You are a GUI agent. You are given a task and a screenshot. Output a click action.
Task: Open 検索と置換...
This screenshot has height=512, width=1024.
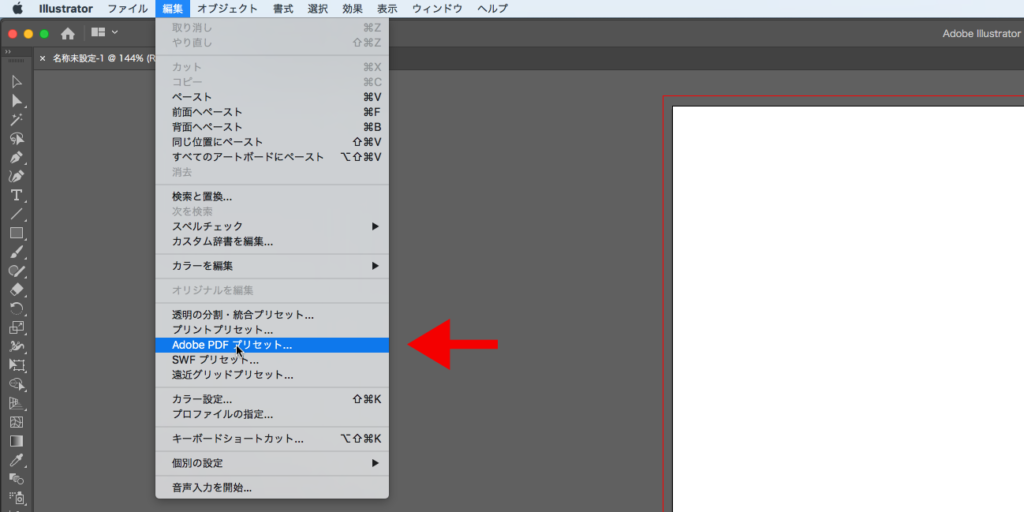coord(272,196)
